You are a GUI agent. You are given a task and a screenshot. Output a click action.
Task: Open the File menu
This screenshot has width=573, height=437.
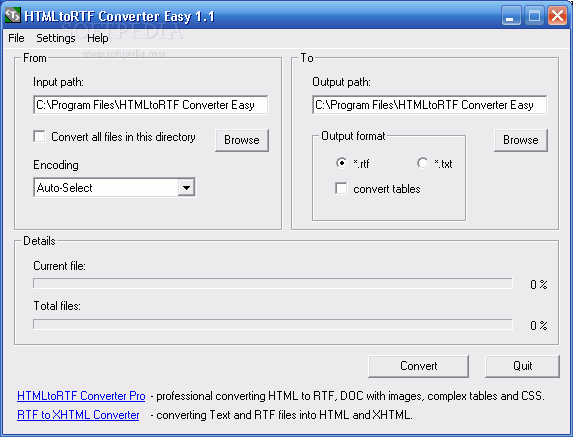(16, 38)
